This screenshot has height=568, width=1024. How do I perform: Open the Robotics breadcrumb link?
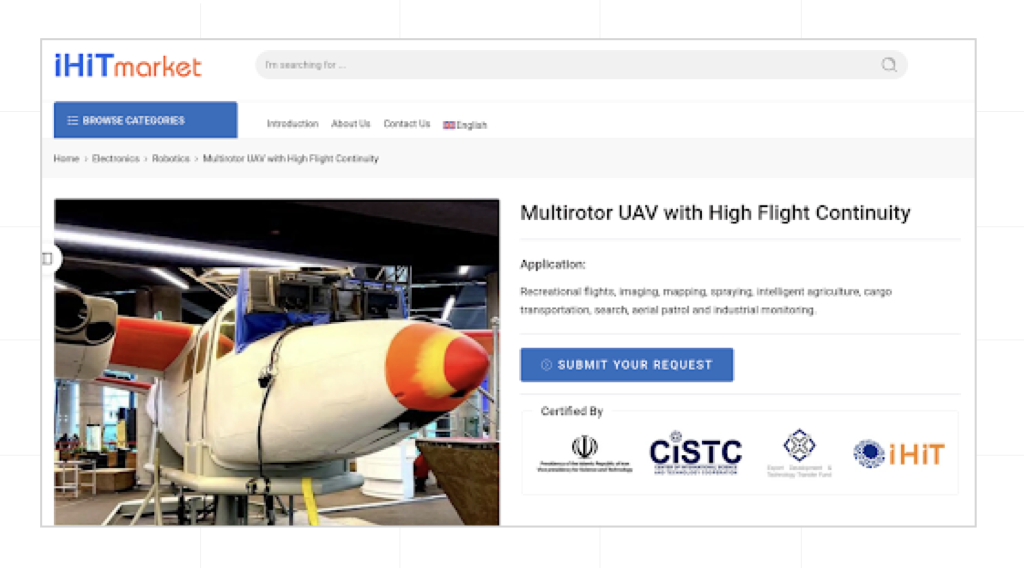170,159
